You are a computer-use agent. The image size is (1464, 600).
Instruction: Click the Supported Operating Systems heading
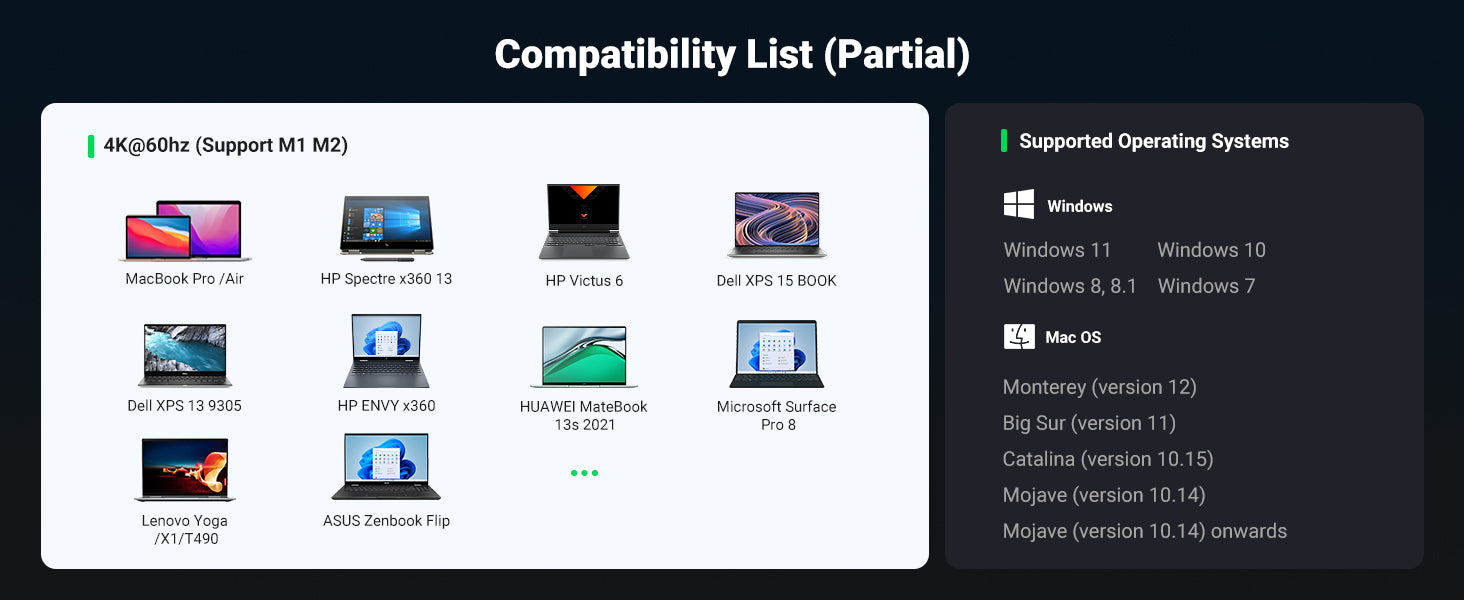click(1153, 141)
